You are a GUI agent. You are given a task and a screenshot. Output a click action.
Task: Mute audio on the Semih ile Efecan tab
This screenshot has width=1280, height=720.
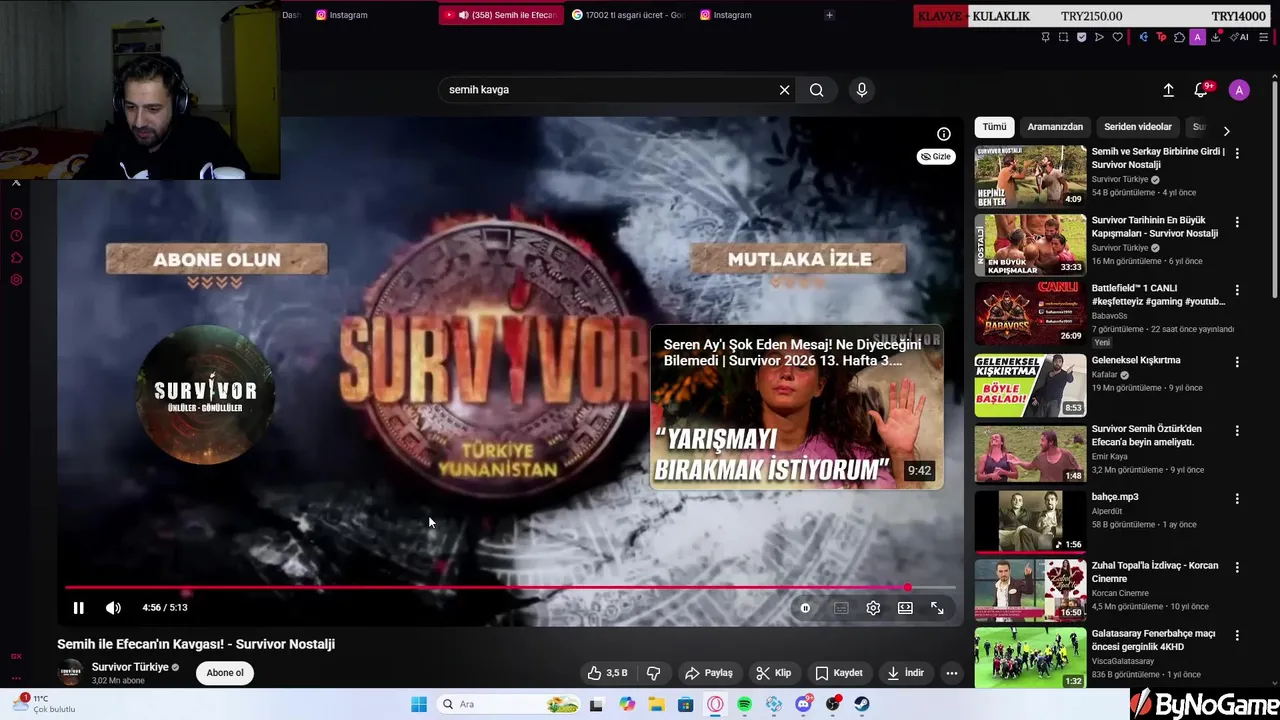click(x=463, y=15)
